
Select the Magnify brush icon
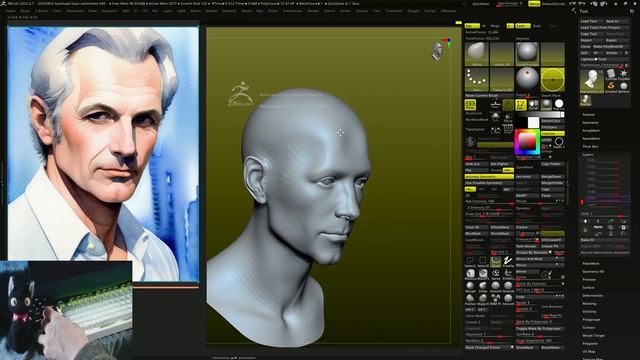click(483, 299)
